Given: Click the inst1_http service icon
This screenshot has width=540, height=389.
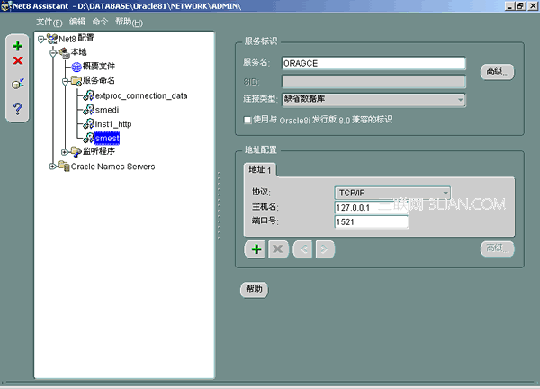Looking at the screenshot, I should click(x=89, y=124).
